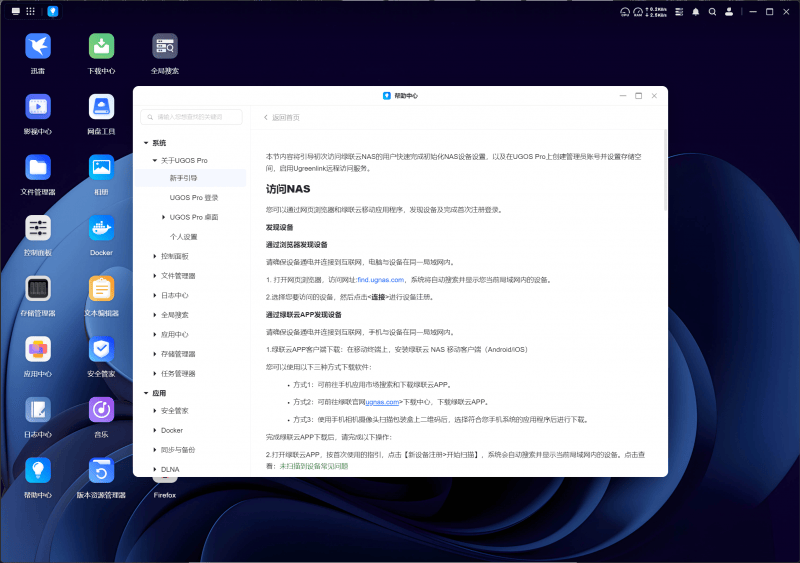This screenshot has width=800, height=563.
Task: Click the 通过浏览器发现设备 subheading
Action: 296,244
